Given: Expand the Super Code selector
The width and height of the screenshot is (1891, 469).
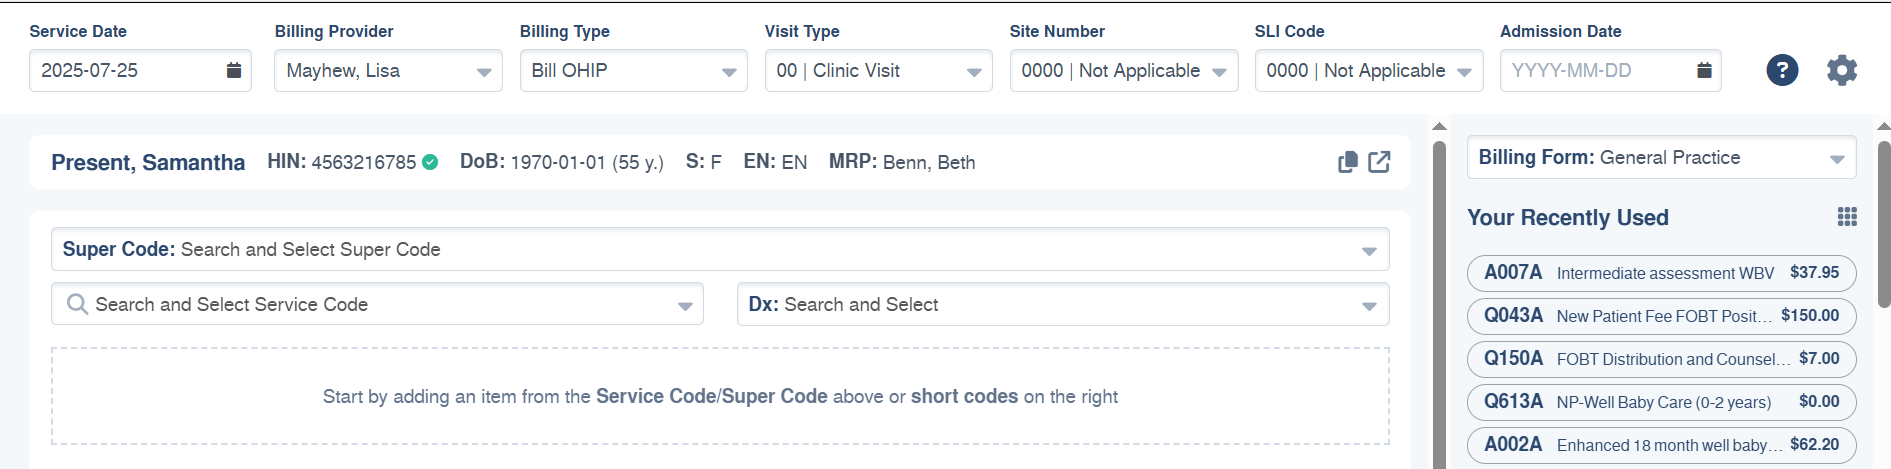Looking at the screenshot, I should coord(720,249).
